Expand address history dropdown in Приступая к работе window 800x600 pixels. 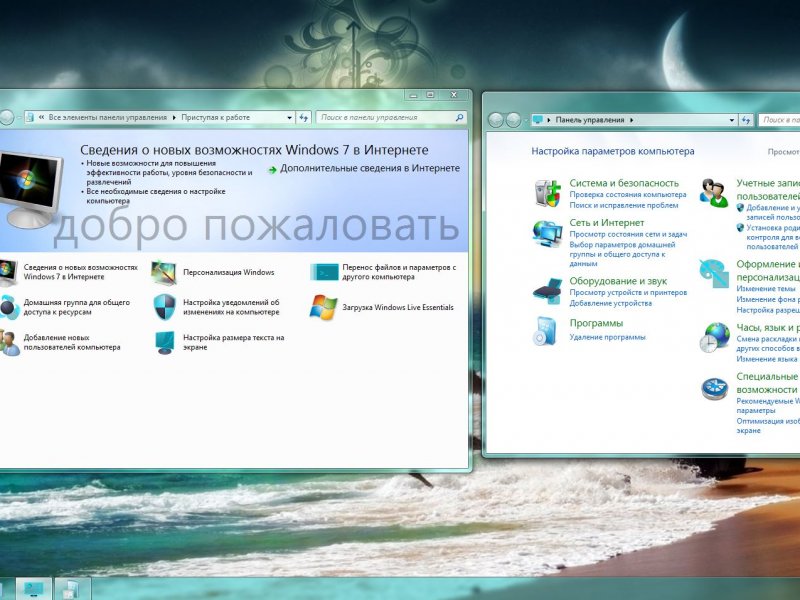tap(289, 117)
